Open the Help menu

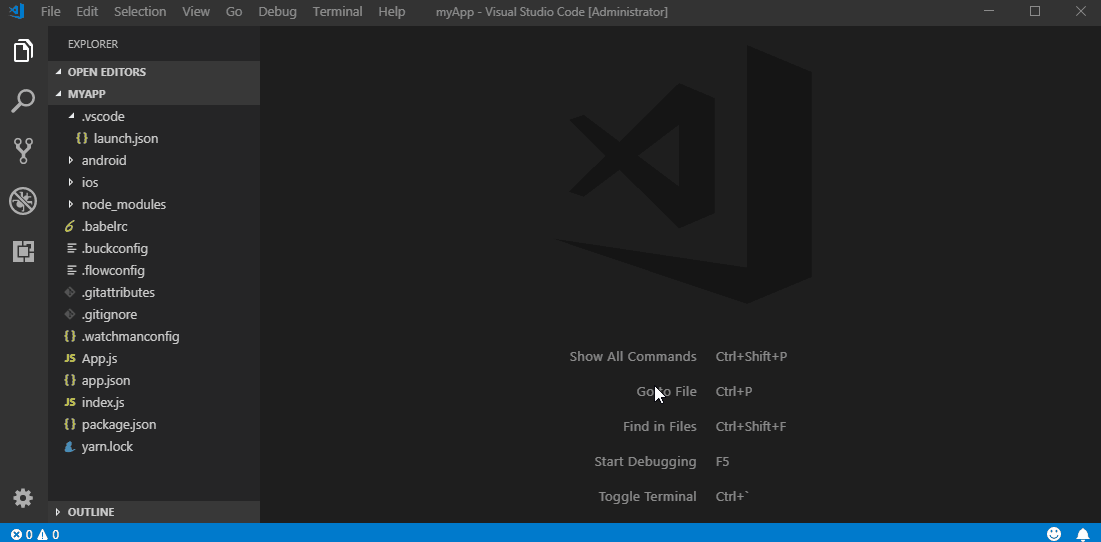tap(392, 12)
